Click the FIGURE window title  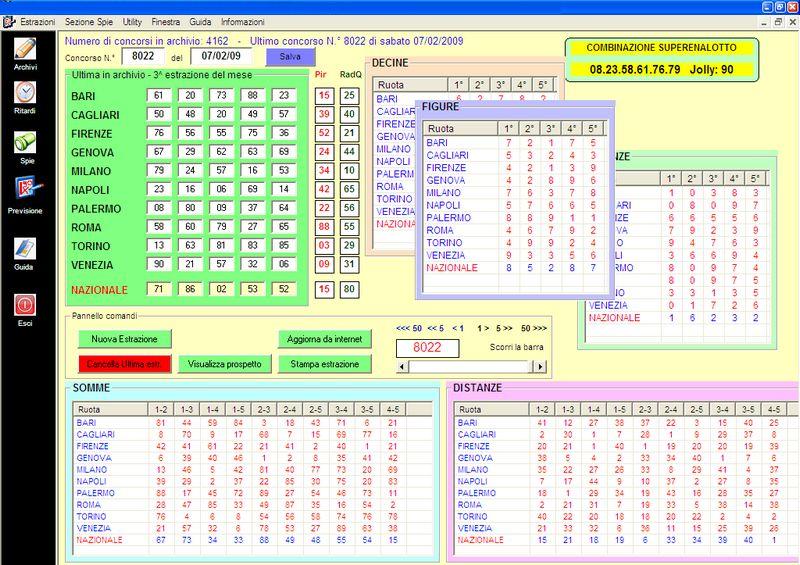(x=440, y=107)
